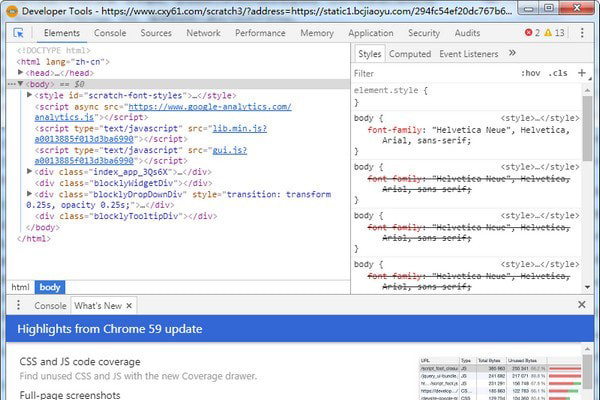600x400 pixels.
Task: Click the body breadcrumb
Action: 50,287
